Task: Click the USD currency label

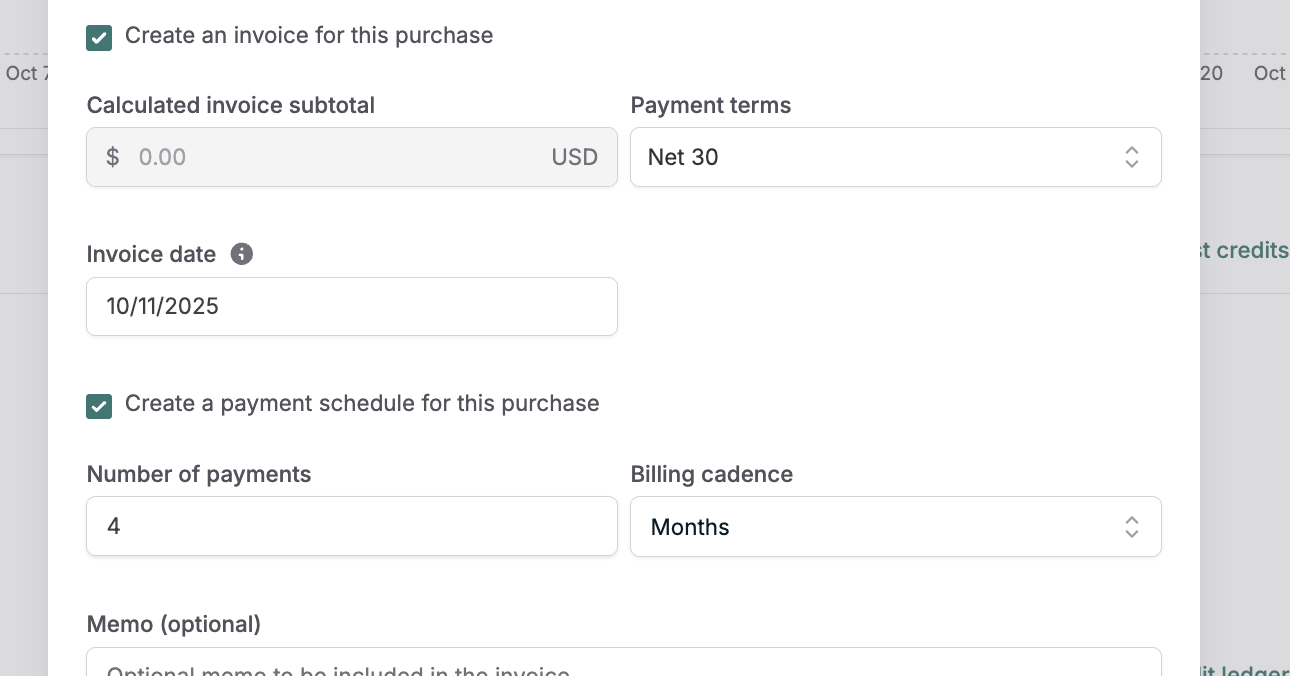Action: point(574,157)
